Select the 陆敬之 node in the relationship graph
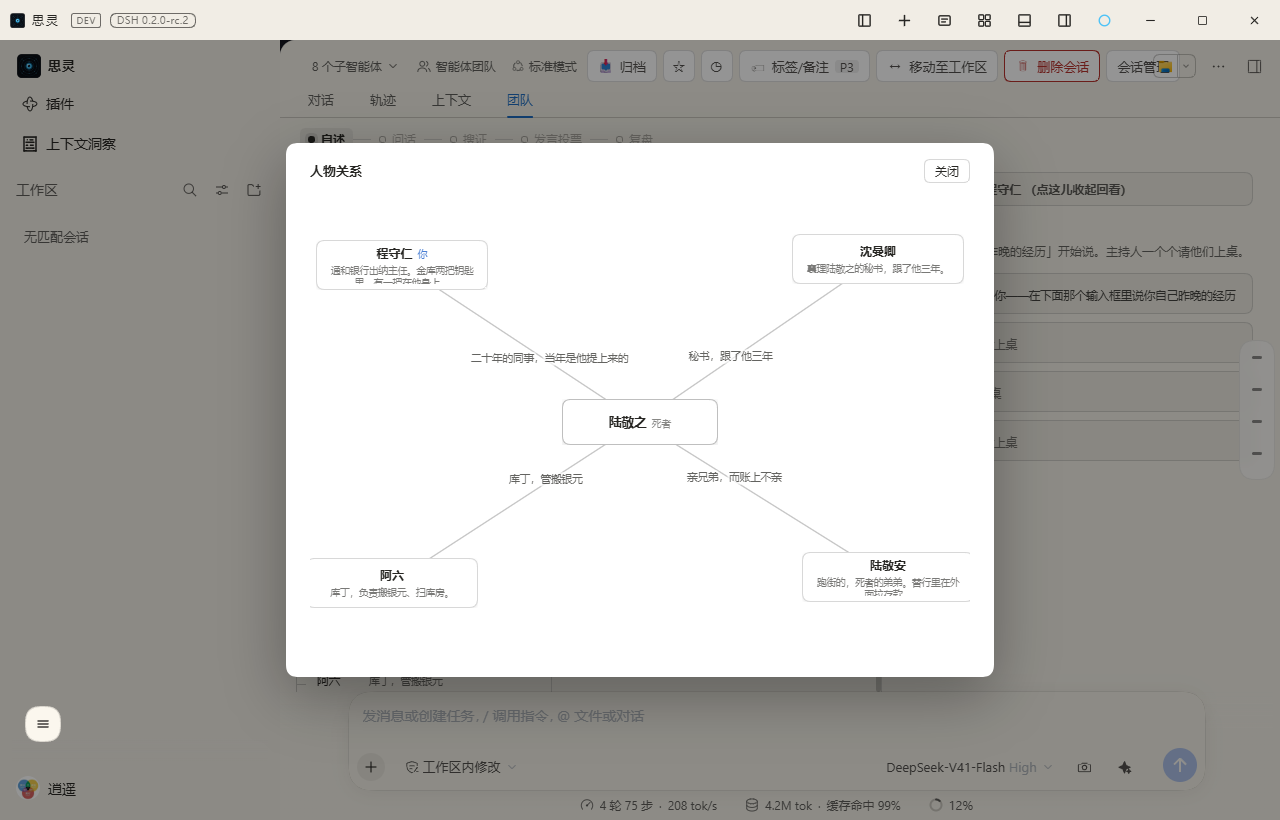This screenshot has width=1280, height=820. tap(640, 422)
